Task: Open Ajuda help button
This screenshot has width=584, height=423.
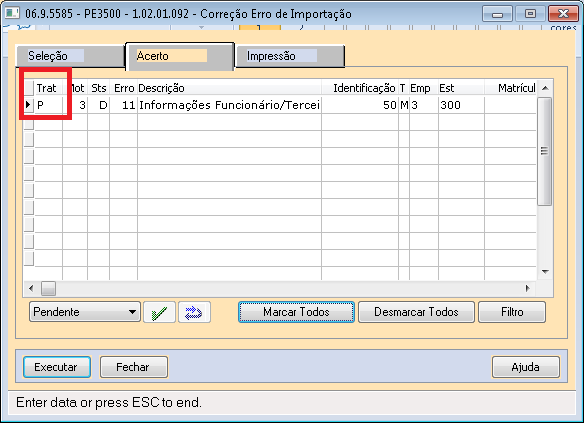Action: pos(526,367)
